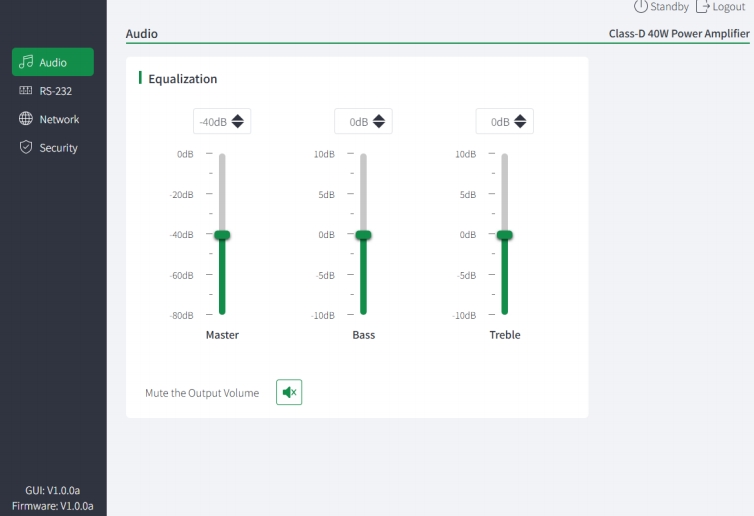Mute the output volume with speaker icon
The image size is (754, 516).
pyautogui.click(x=289, y=392)
